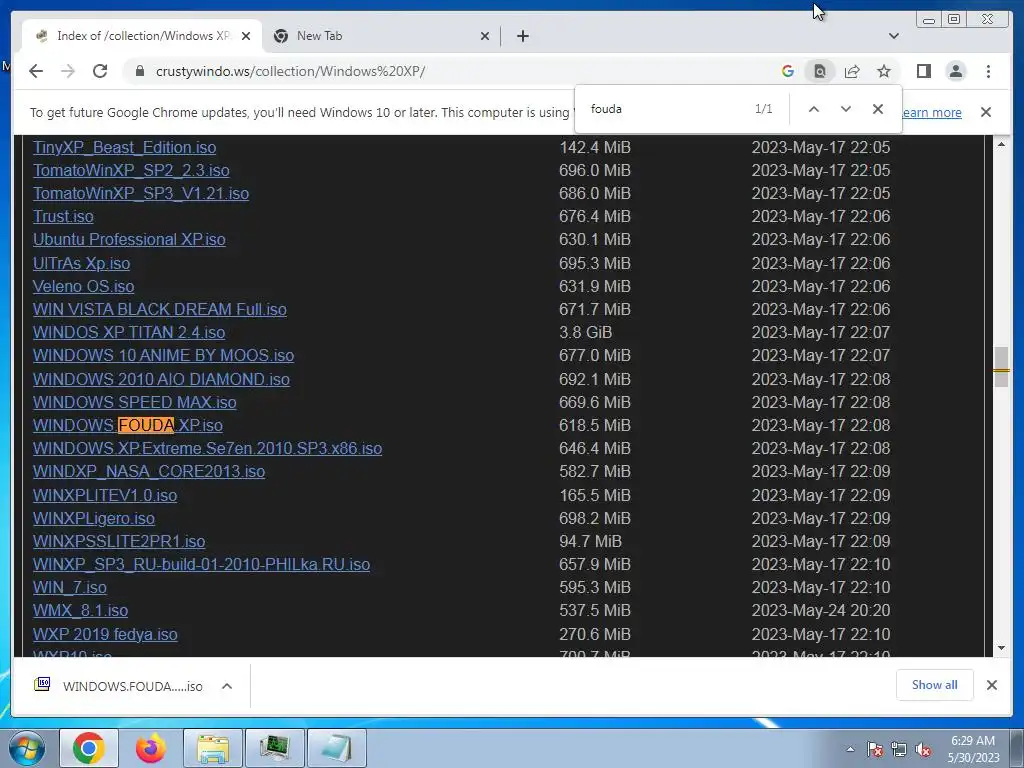This screenshot has height=768, width=1024.
Task: Click the find bar text field
Action: point(666,109)
